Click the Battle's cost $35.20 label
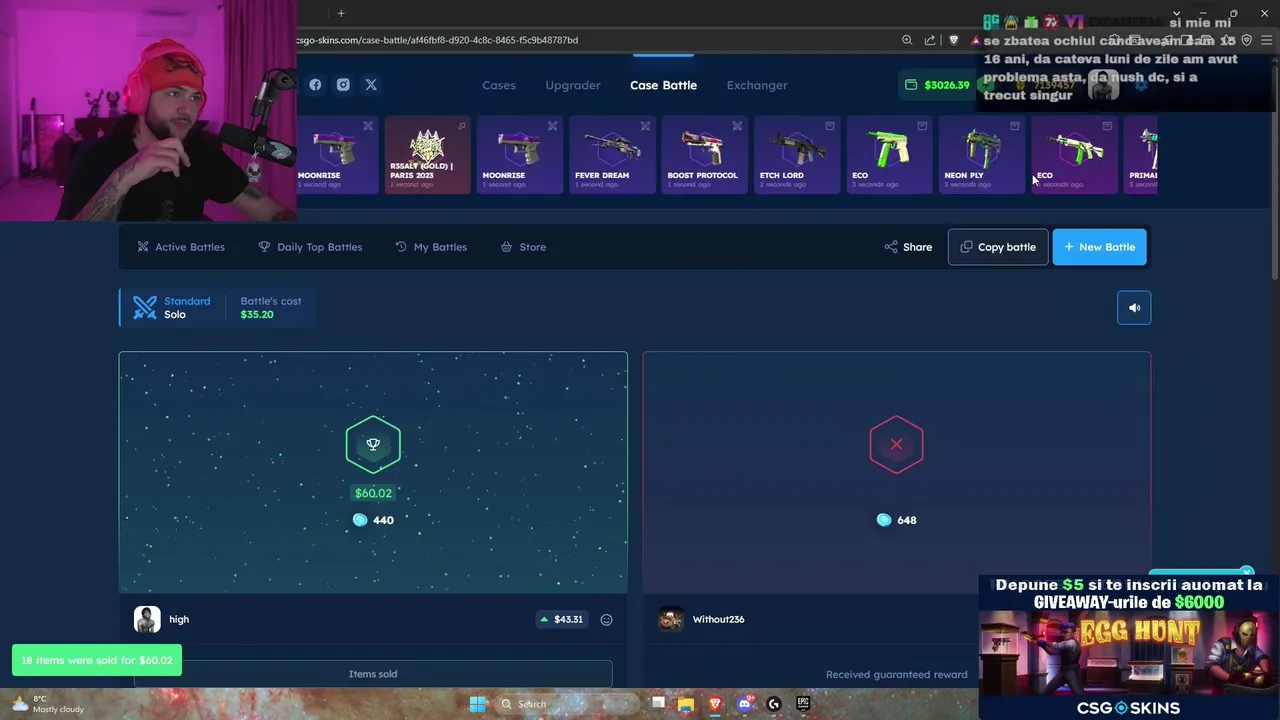 click(x=270, y=307)
